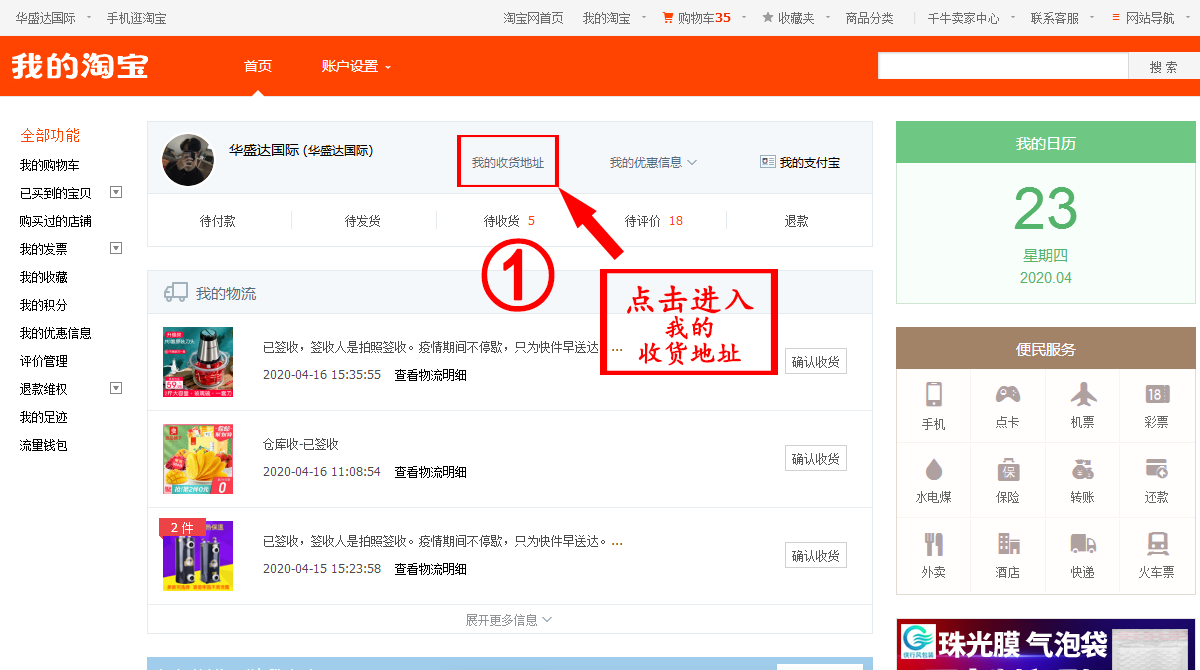Expand the 已买到的宝贝 sidebar arrow

coord(116,192)
